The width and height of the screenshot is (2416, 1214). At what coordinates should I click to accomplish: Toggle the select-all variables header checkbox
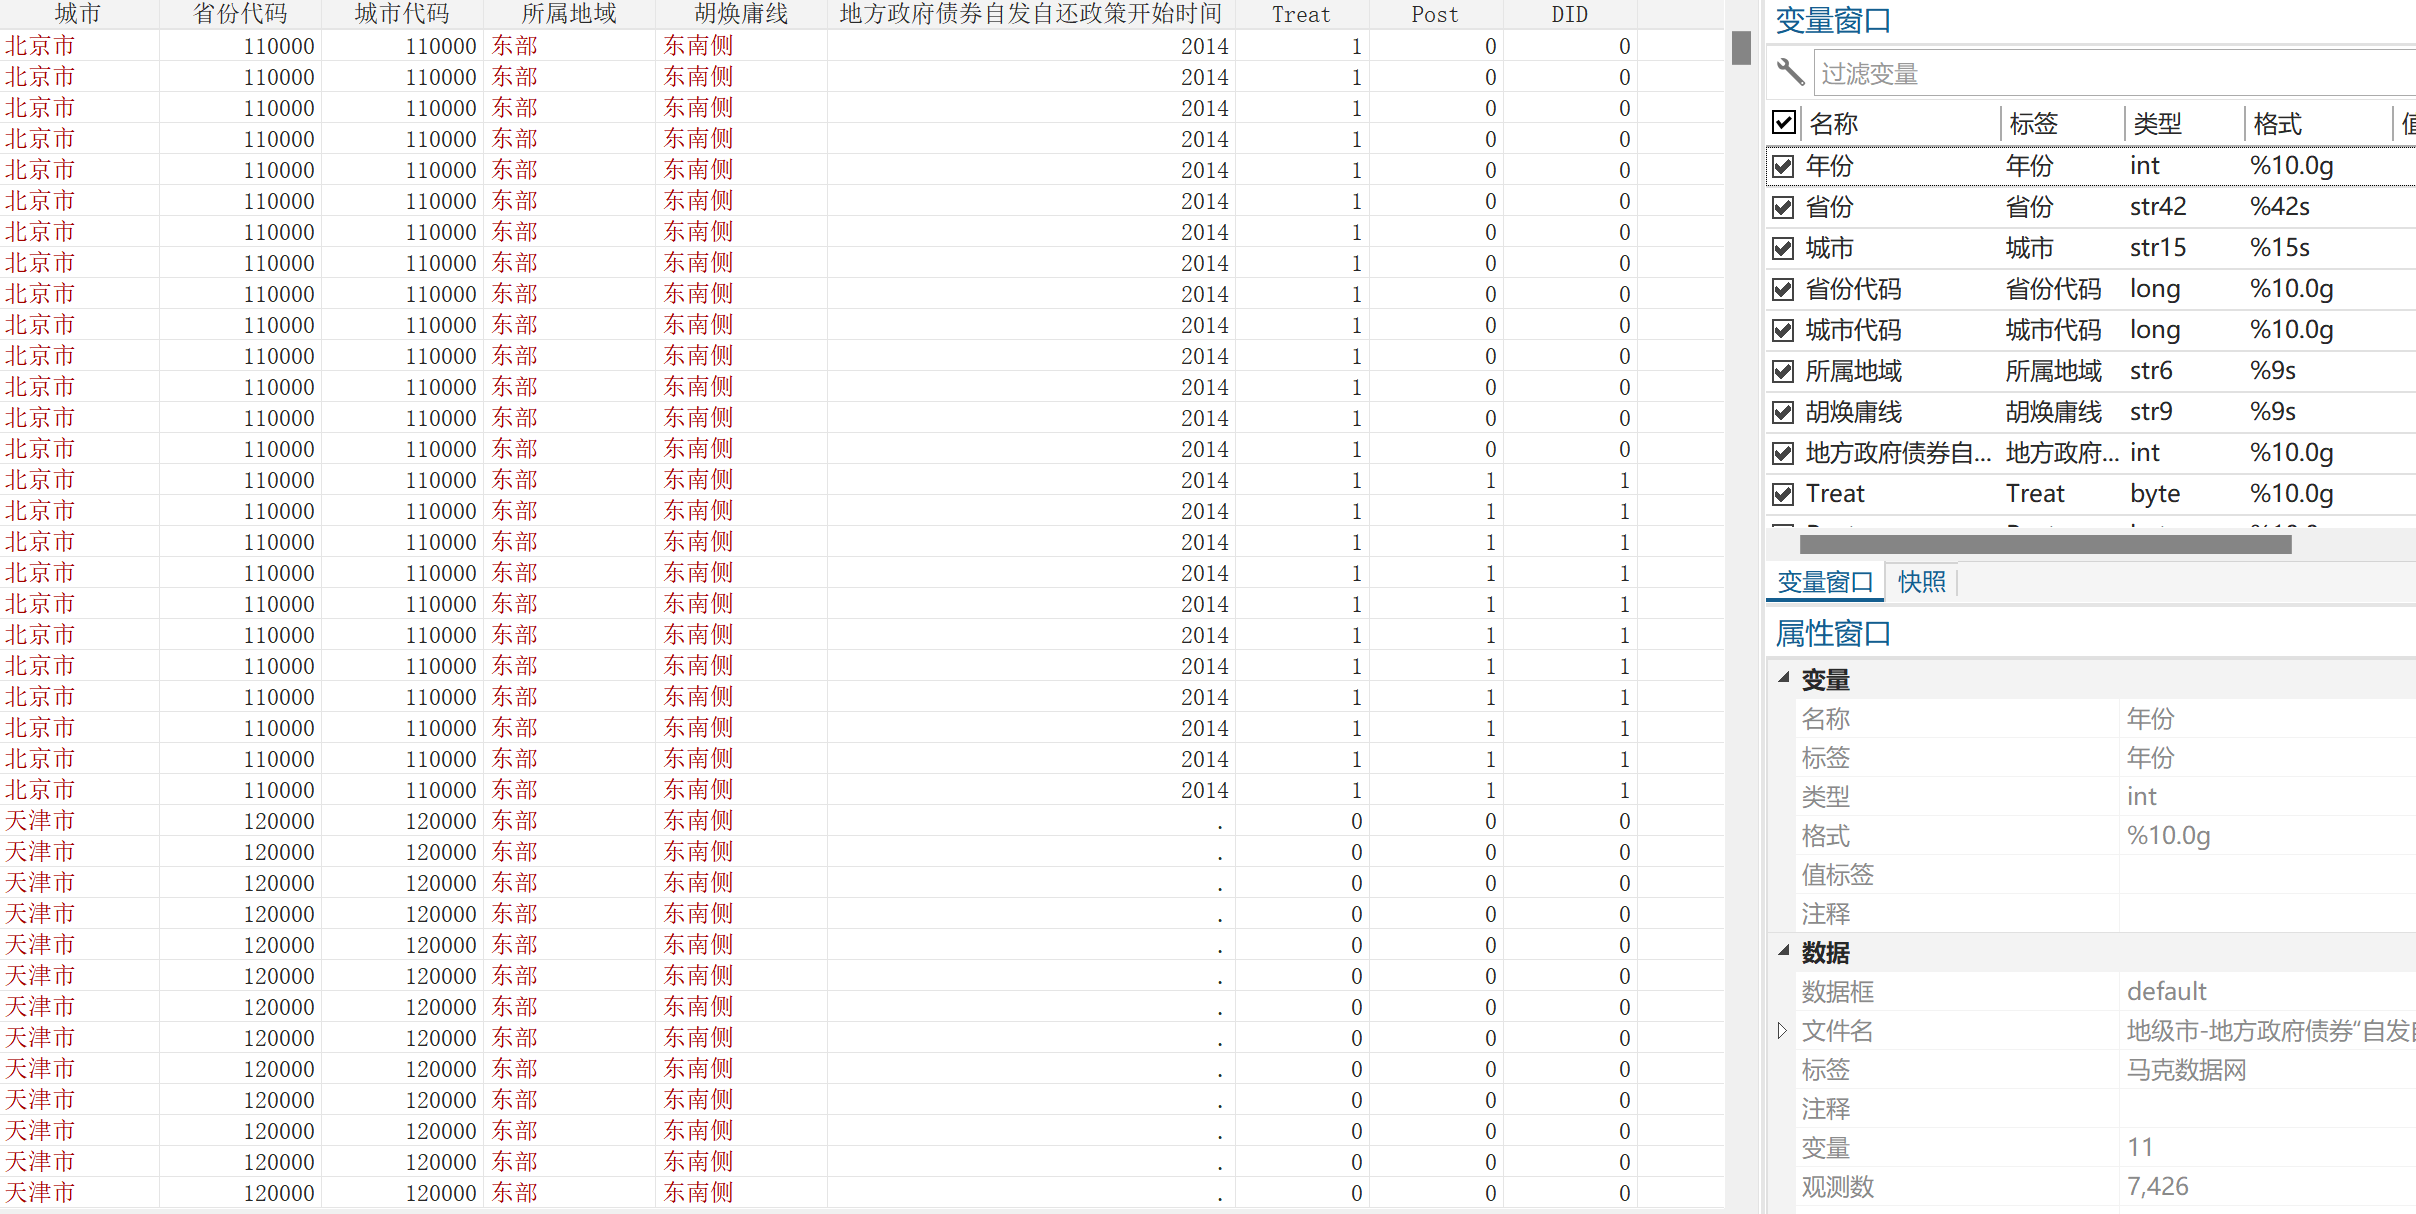click(1784, 123)
